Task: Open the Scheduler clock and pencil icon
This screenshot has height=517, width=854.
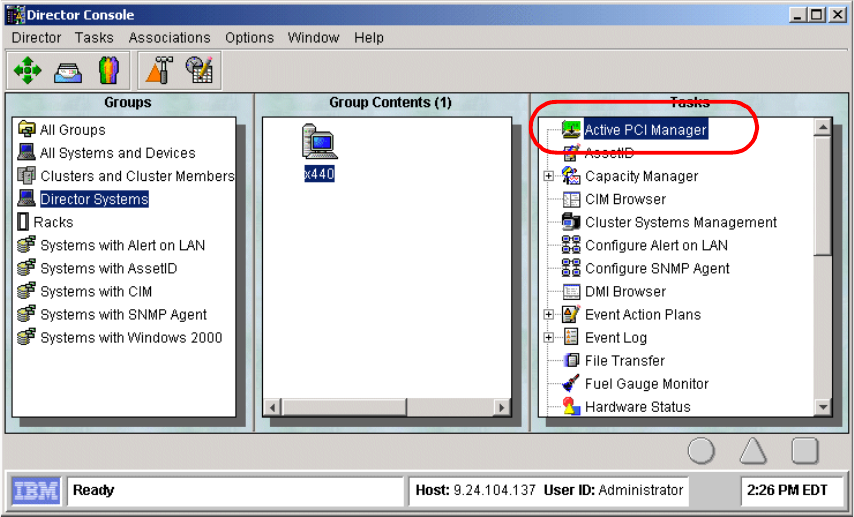Action: coord(199,70)
